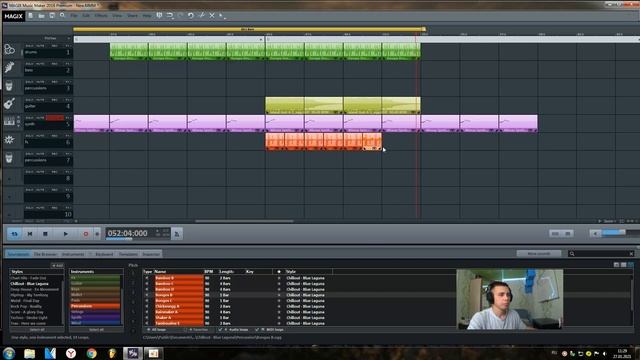The width and height of the screenshot is (640, 360).
Task: Open FL Studio from taskbar
Action: tap(112, 353)
